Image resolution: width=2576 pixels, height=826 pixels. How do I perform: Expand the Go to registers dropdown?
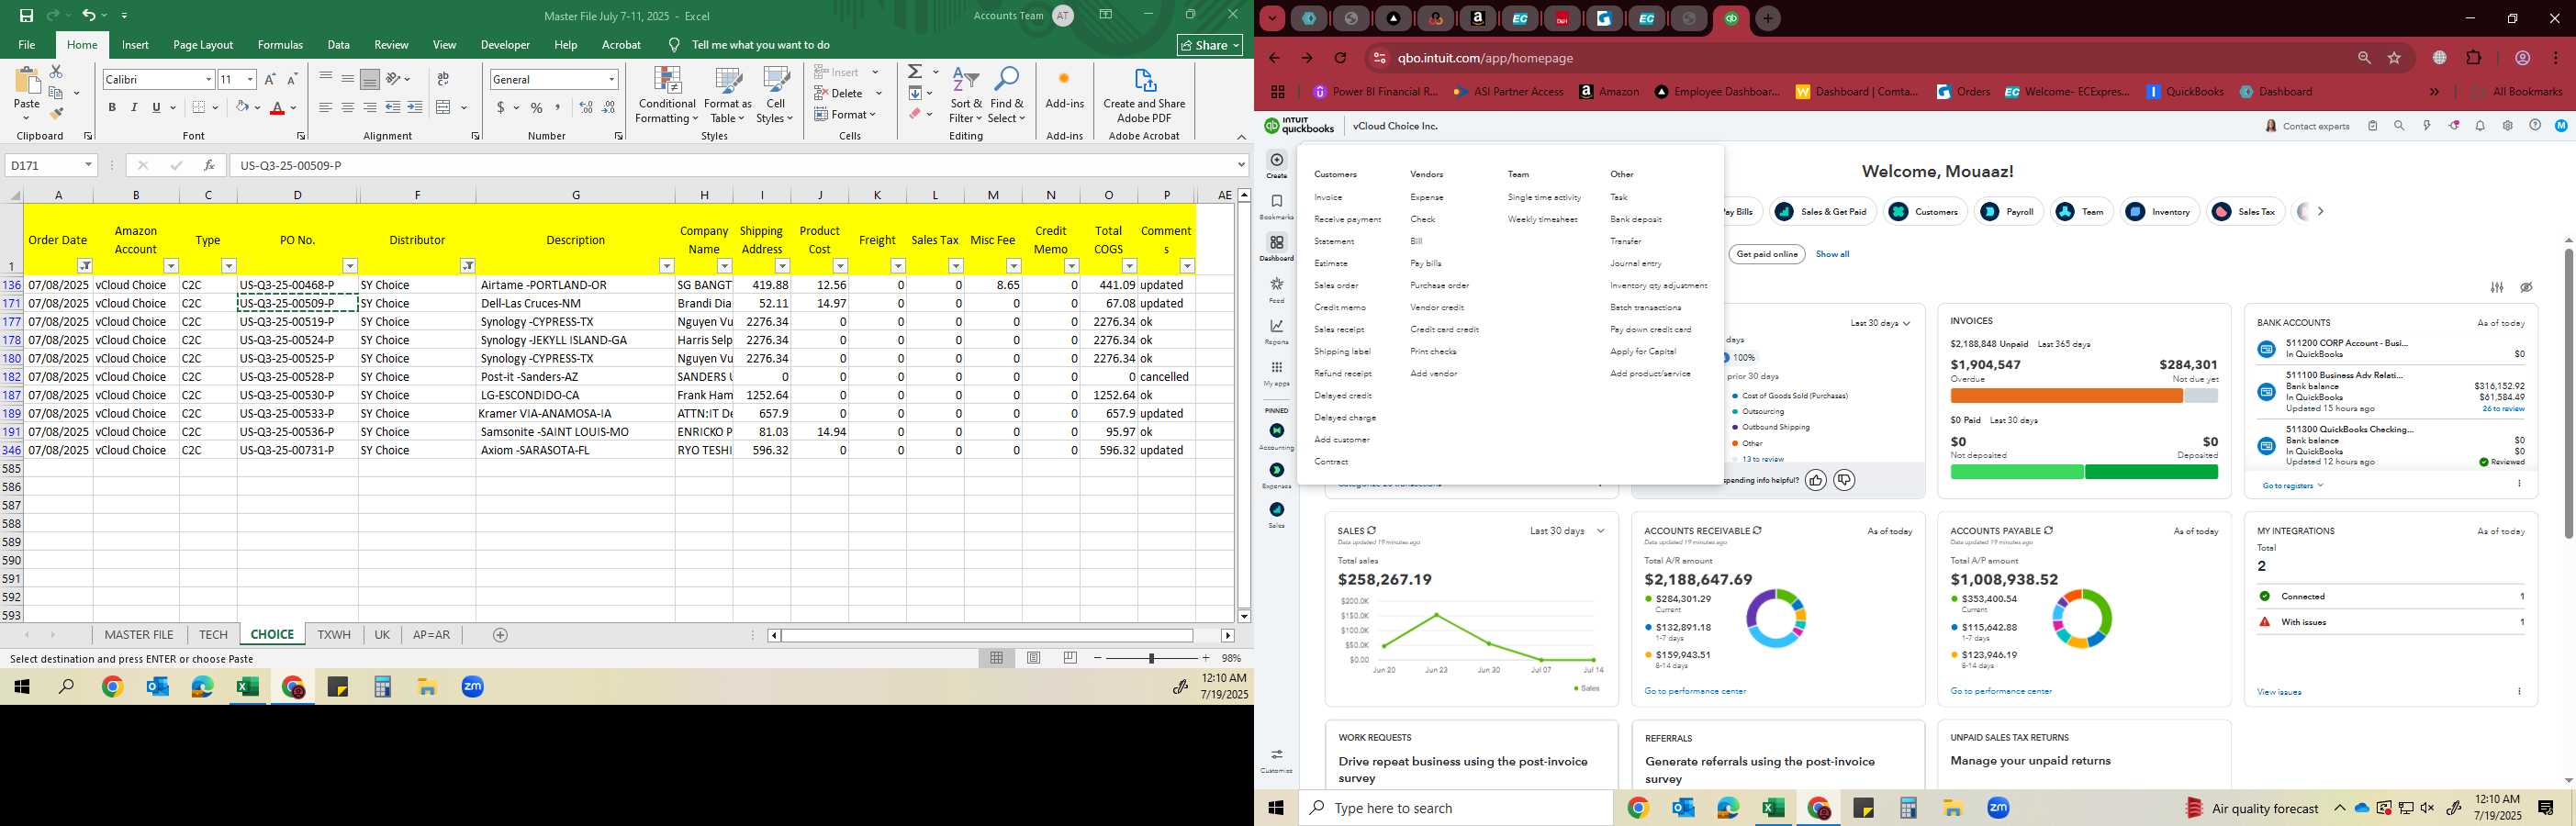click(2293, 486)
